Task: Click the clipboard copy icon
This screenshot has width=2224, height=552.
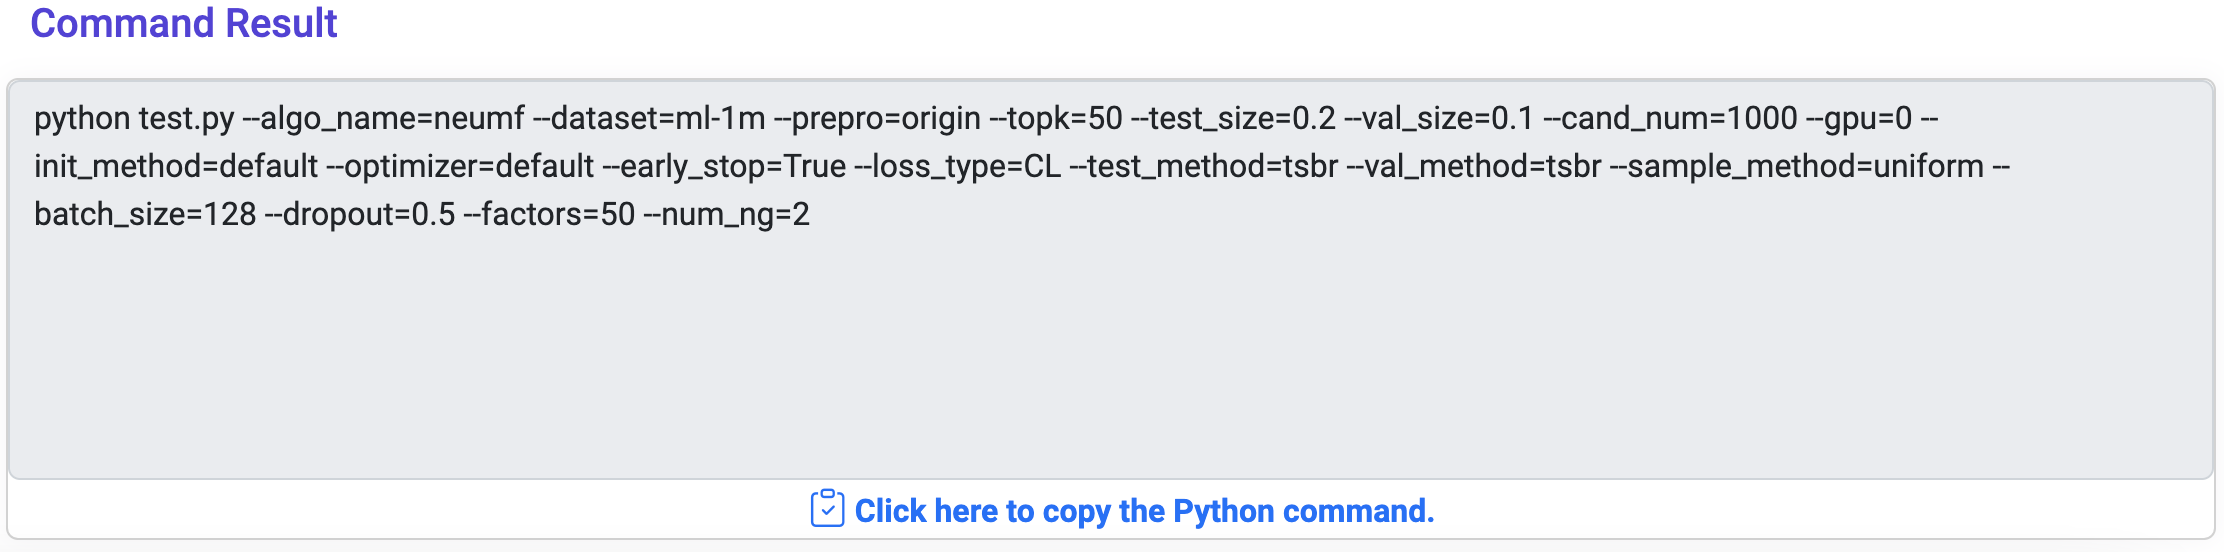Action: (827, 509)
